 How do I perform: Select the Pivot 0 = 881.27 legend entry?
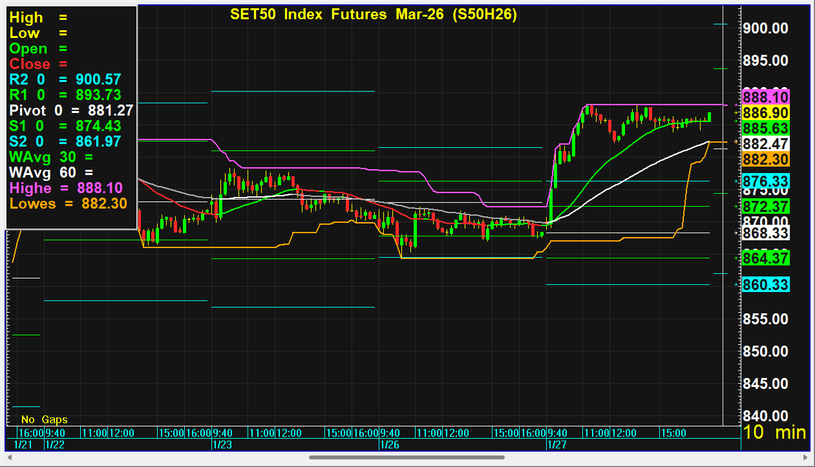coord(70,110)
